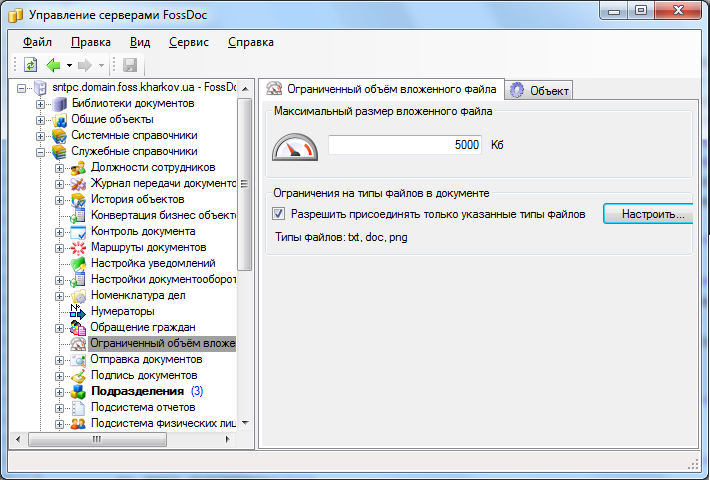The height and width of the screenshot is (480, 710).
Task: Expand the Обращение граждан node
Action: (x=59, y=328)
